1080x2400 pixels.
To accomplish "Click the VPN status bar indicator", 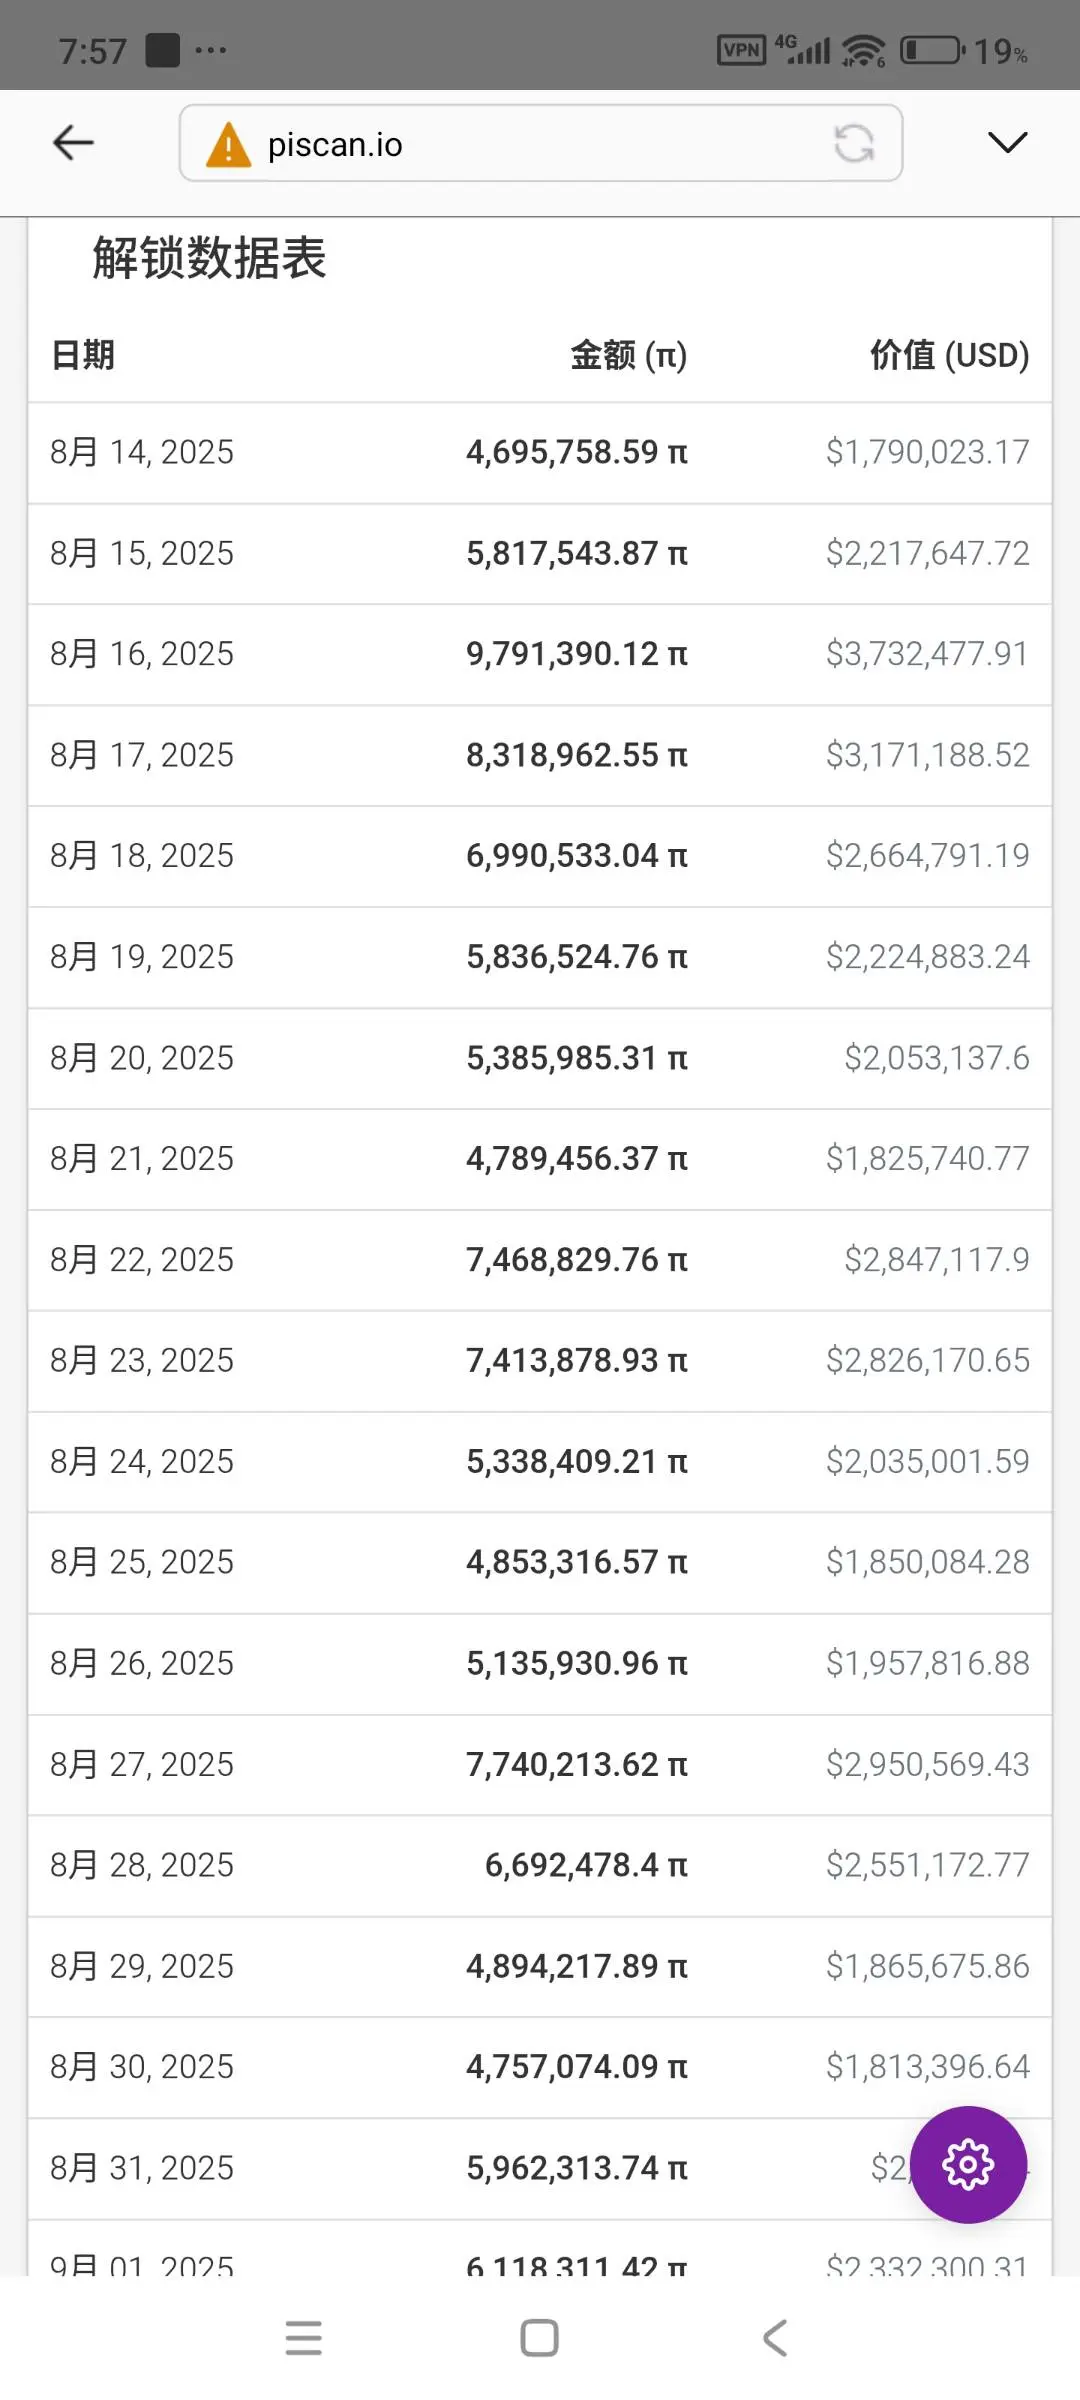I will coord(741,50).
